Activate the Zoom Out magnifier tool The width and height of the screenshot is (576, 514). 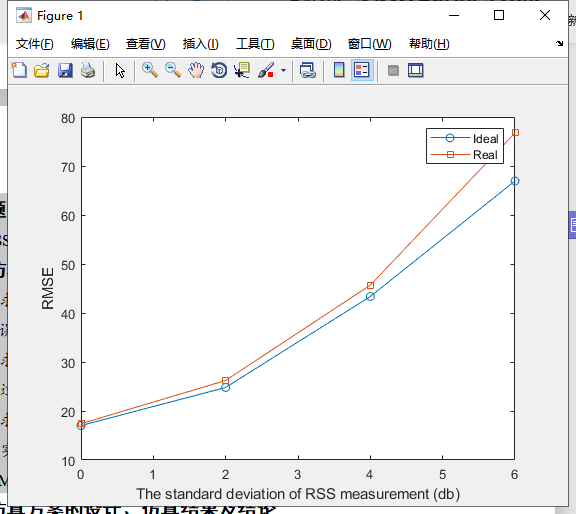point(173,70)
